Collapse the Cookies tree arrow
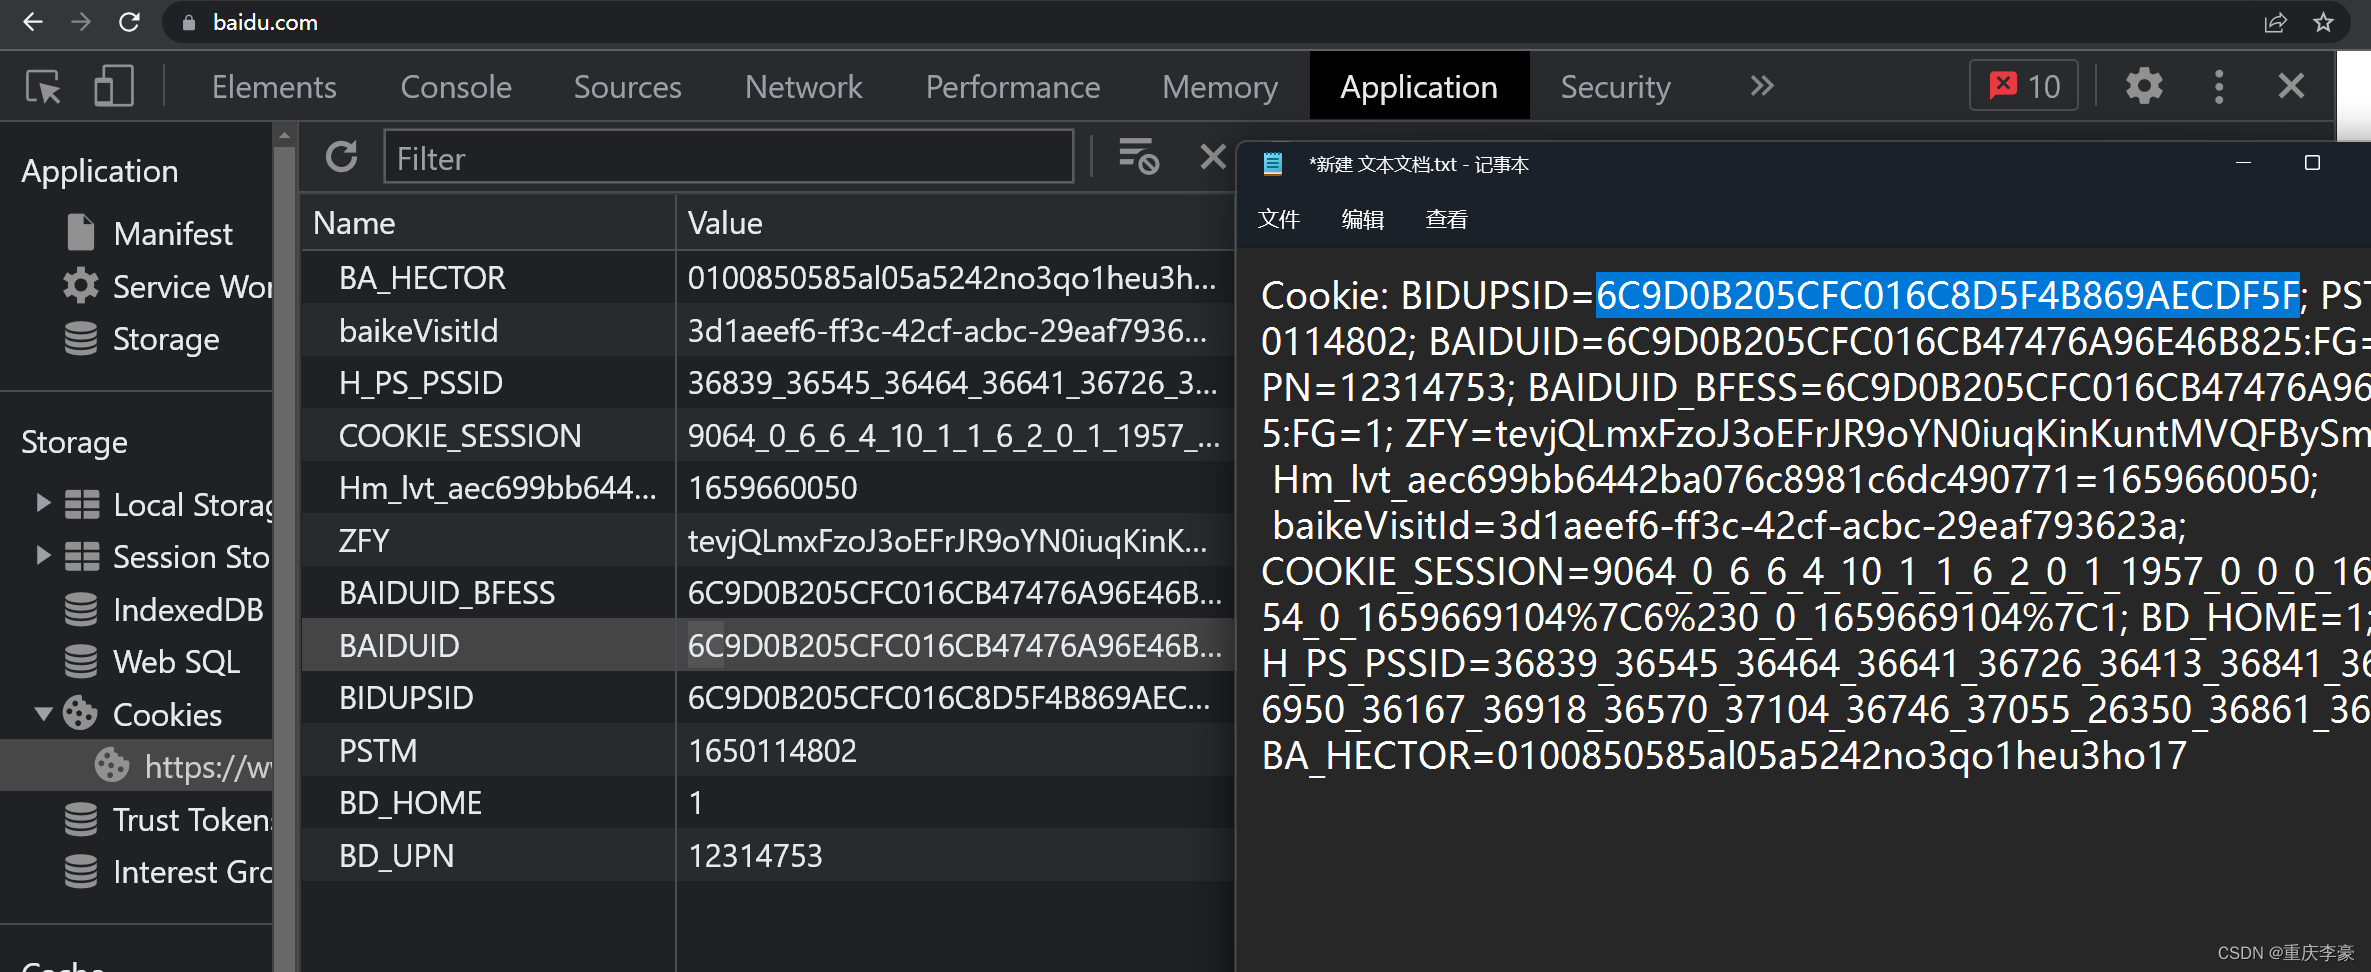This screenshot has width=2371, height=972. pyautogui.click(x=43, y=714)
